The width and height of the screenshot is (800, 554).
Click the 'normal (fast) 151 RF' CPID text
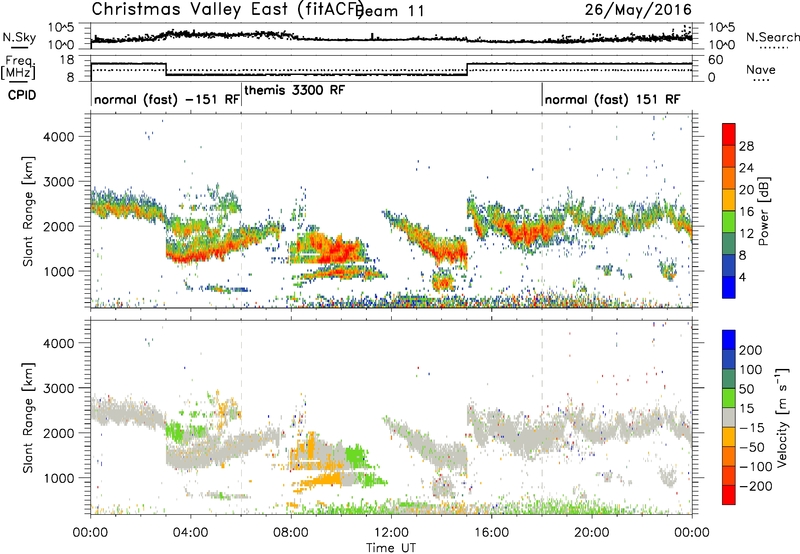point(612,99)
